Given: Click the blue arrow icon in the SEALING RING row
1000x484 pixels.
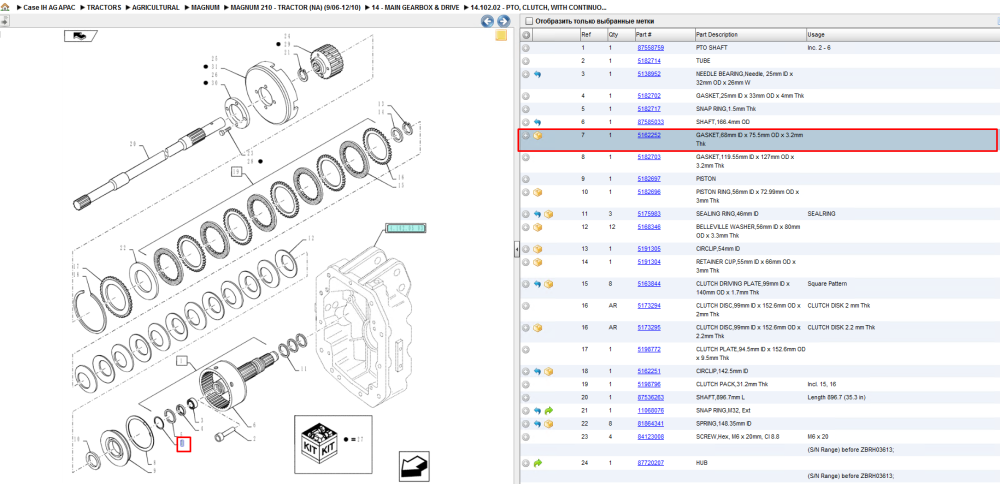Looking at the screenshot, I should point(537,214).
